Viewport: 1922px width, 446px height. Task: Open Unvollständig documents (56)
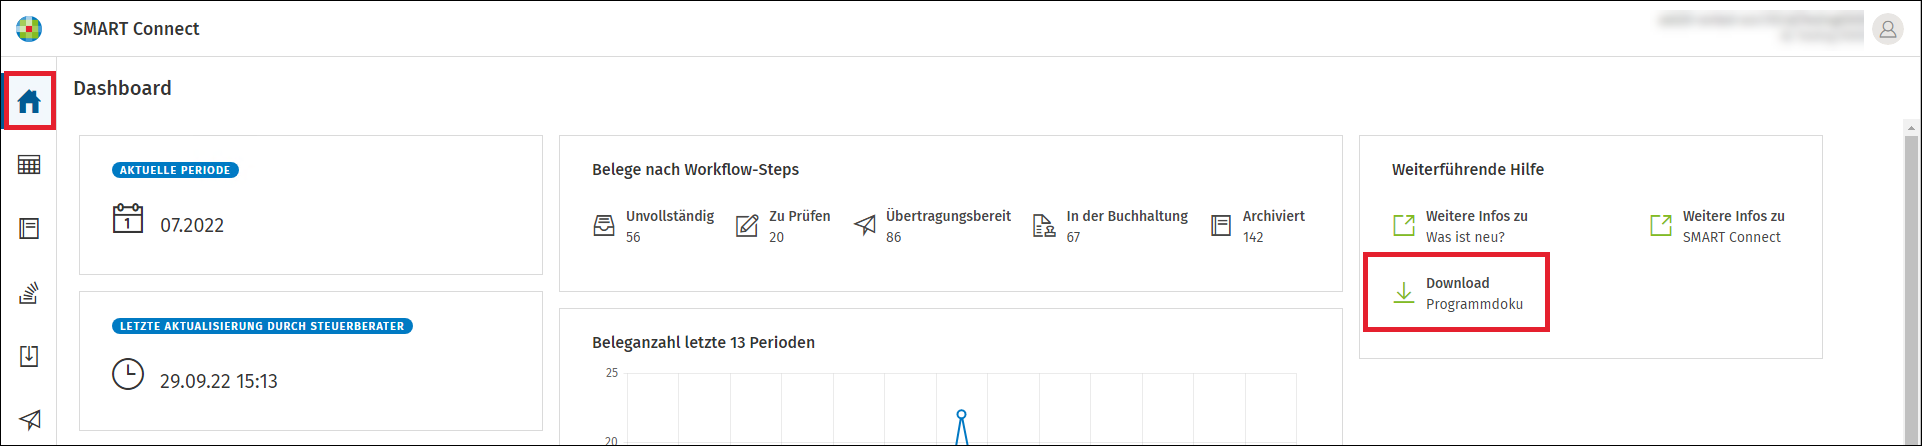(654, 226)
